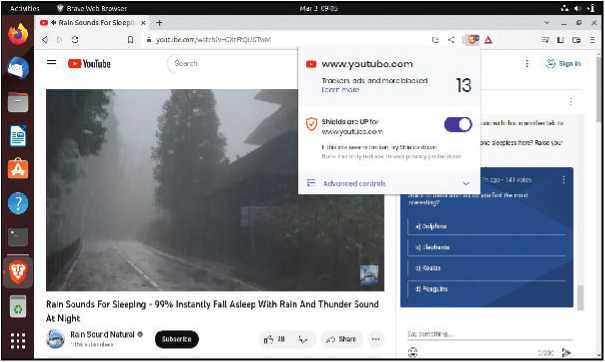Open the clock and calendar menu

tap(319, 8)
